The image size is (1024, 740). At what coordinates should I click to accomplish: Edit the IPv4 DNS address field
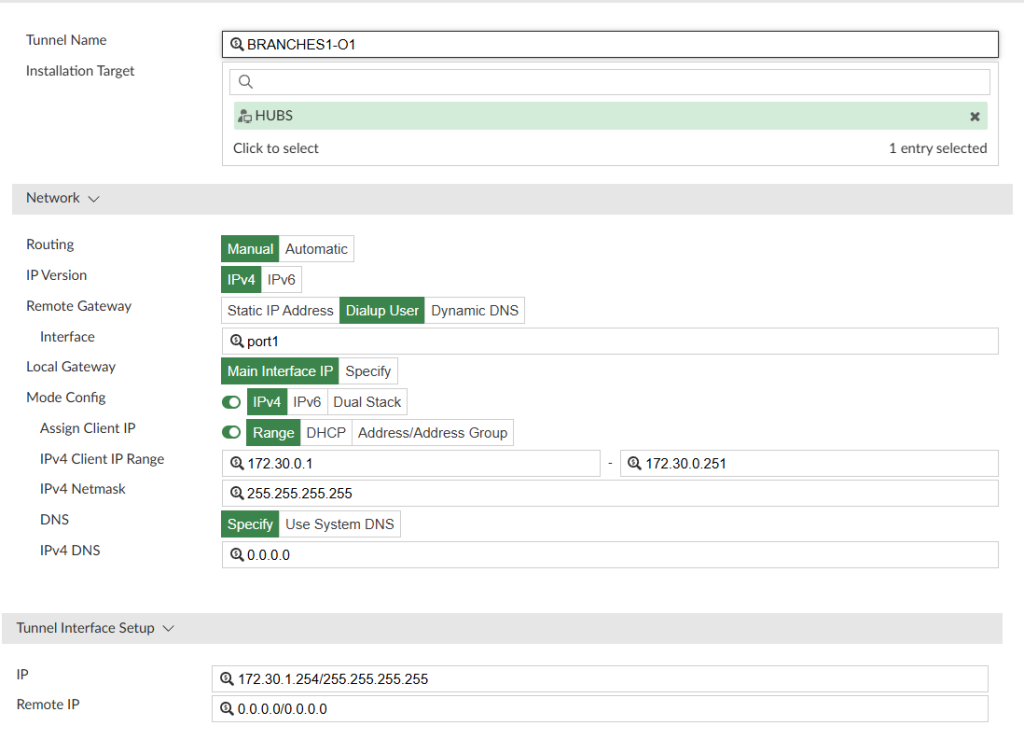point(610,555)
